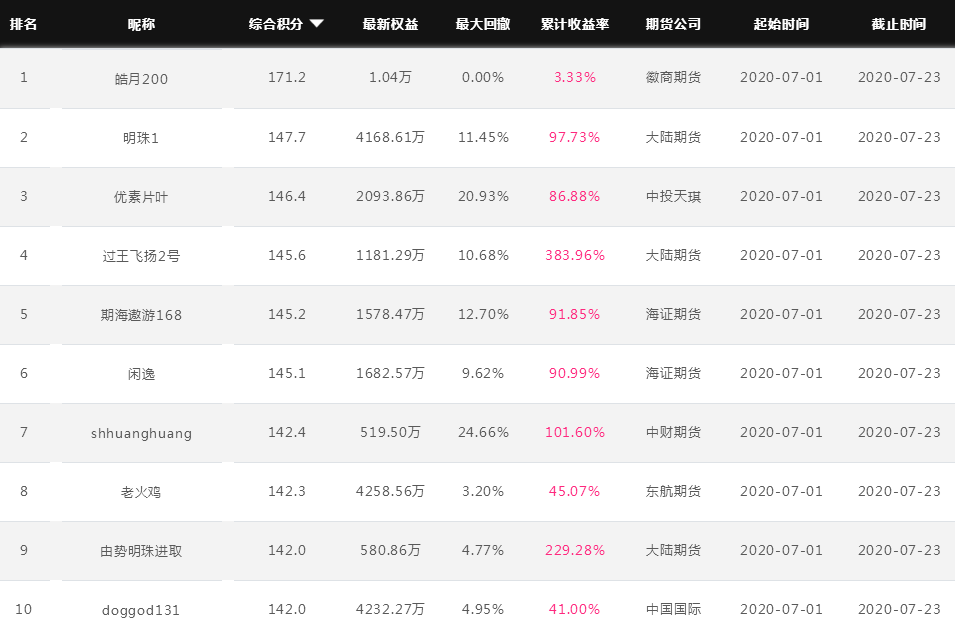Screen dimensions: 955x636
Task: Open shhuanghuang trader entry
Action: (141, 433)
